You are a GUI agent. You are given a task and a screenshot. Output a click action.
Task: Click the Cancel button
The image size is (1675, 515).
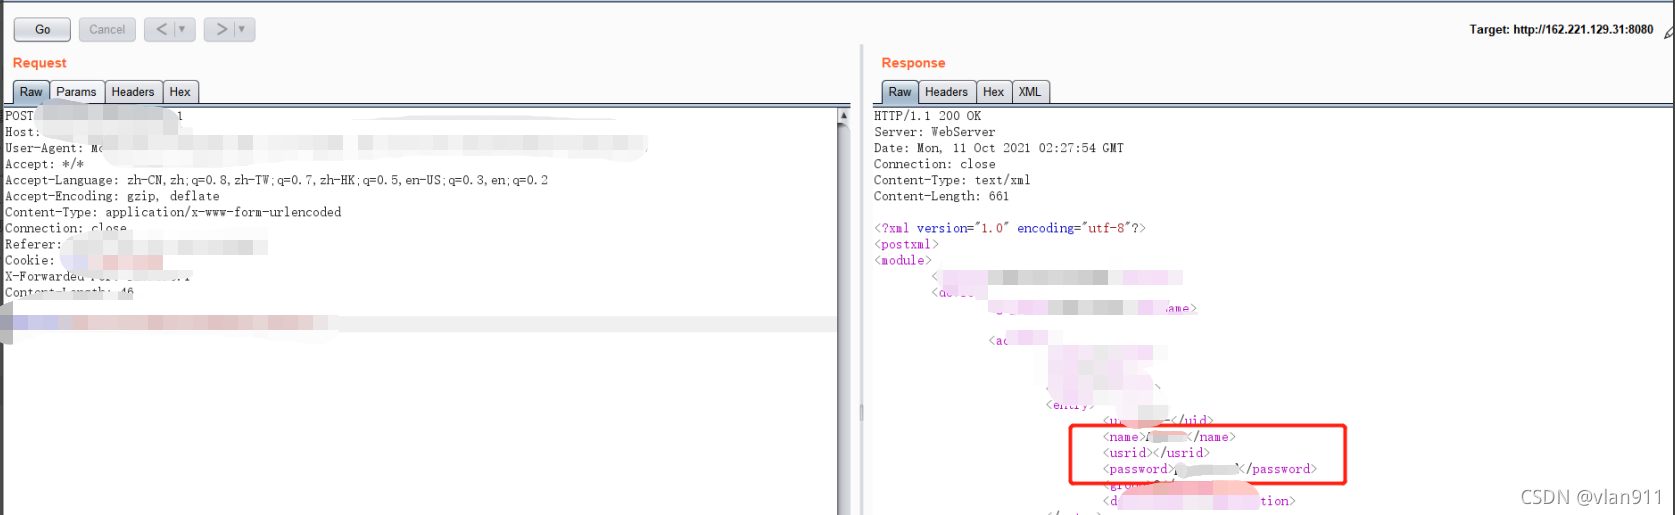[107, 30]
